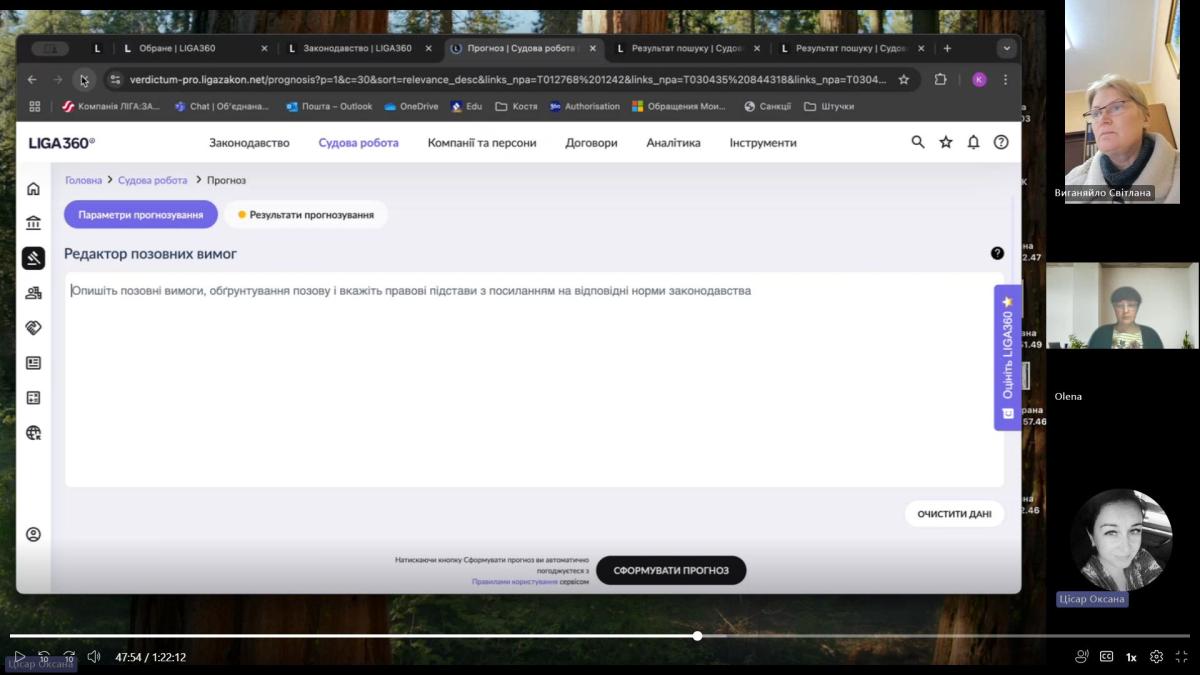The height and width of the screenshot is (675, 1200).
Task: Click the video progress bar handle
Action: [697, 636]
